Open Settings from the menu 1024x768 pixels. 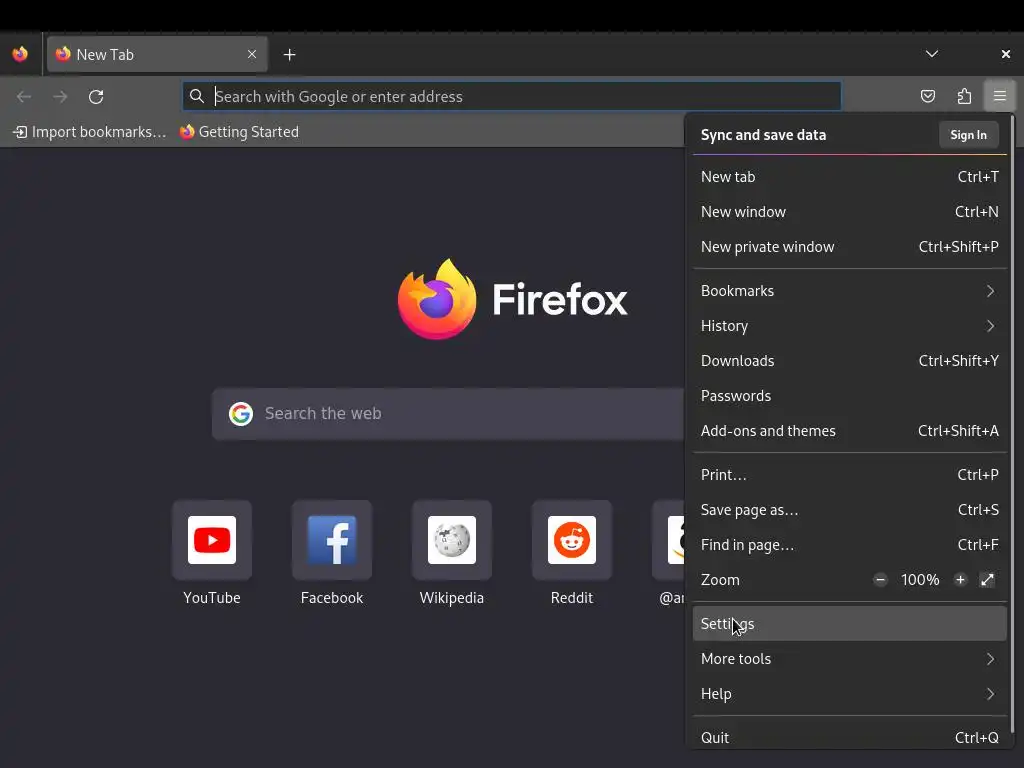[x=850, y=624]
